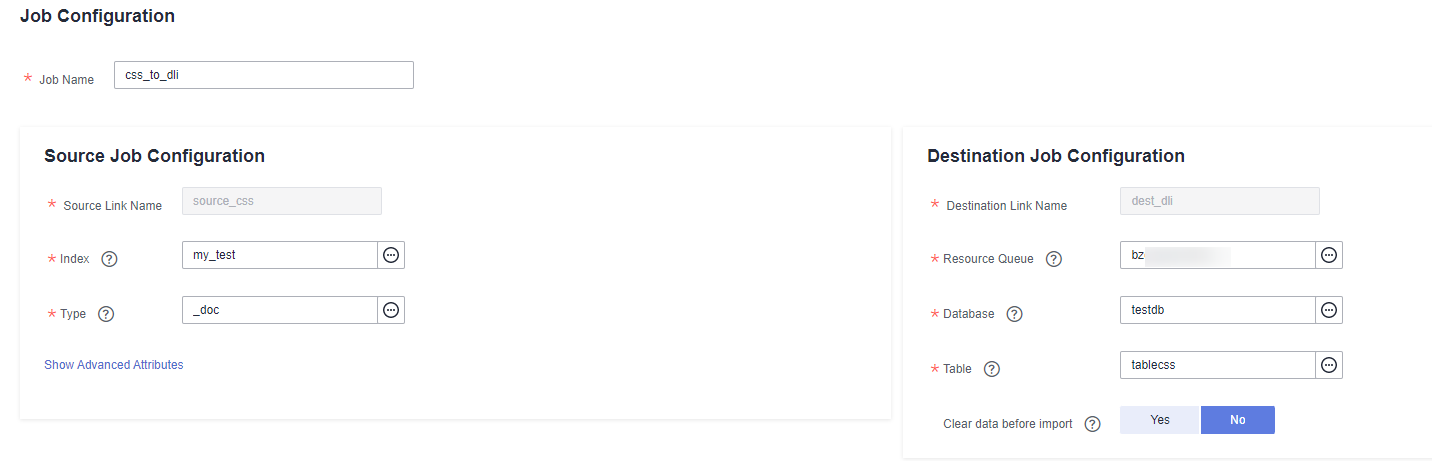Click help icon beside Database
The image size is (1432, 461).
[1014, 314]
